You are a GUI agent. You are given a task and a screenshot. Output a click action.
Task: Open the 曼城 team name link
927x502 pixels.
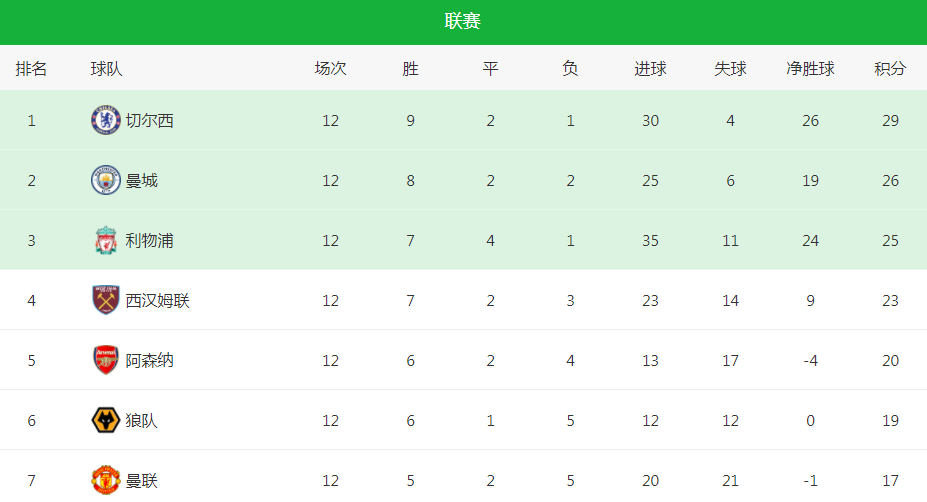[142, 180]
